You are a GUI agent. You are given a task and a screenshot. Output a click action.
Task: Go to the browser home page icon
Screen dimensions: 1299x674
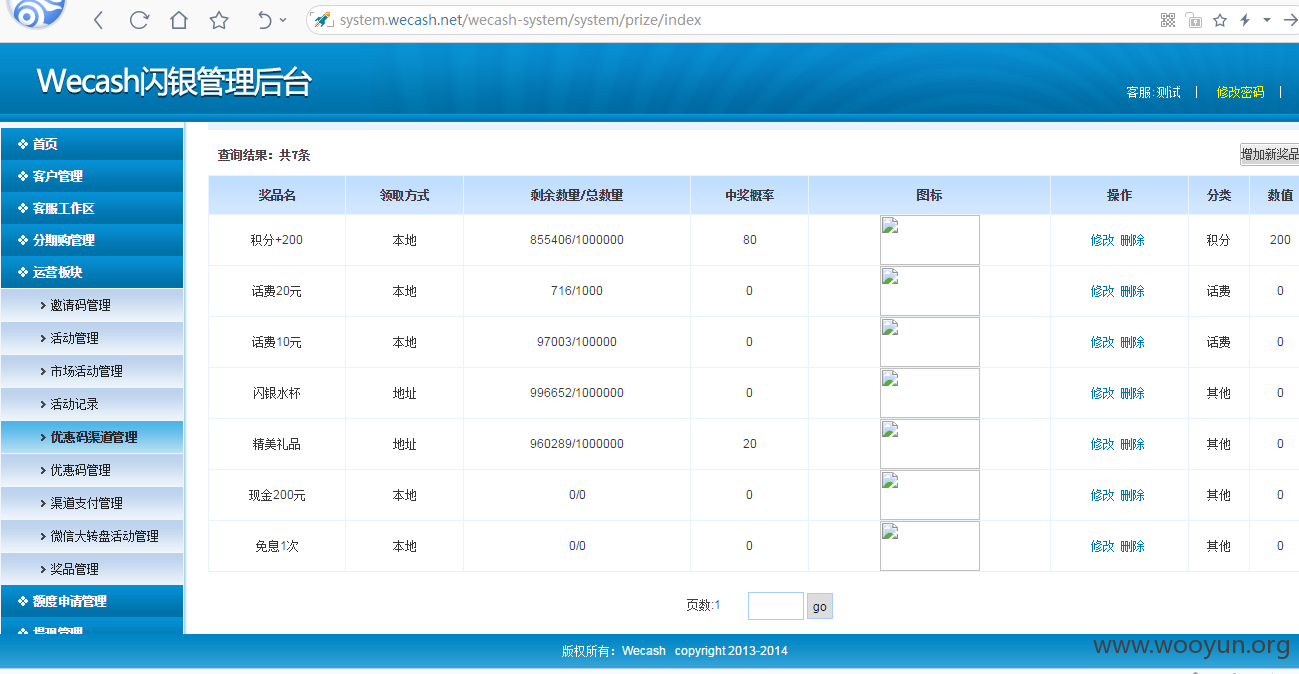coord(179,20)
